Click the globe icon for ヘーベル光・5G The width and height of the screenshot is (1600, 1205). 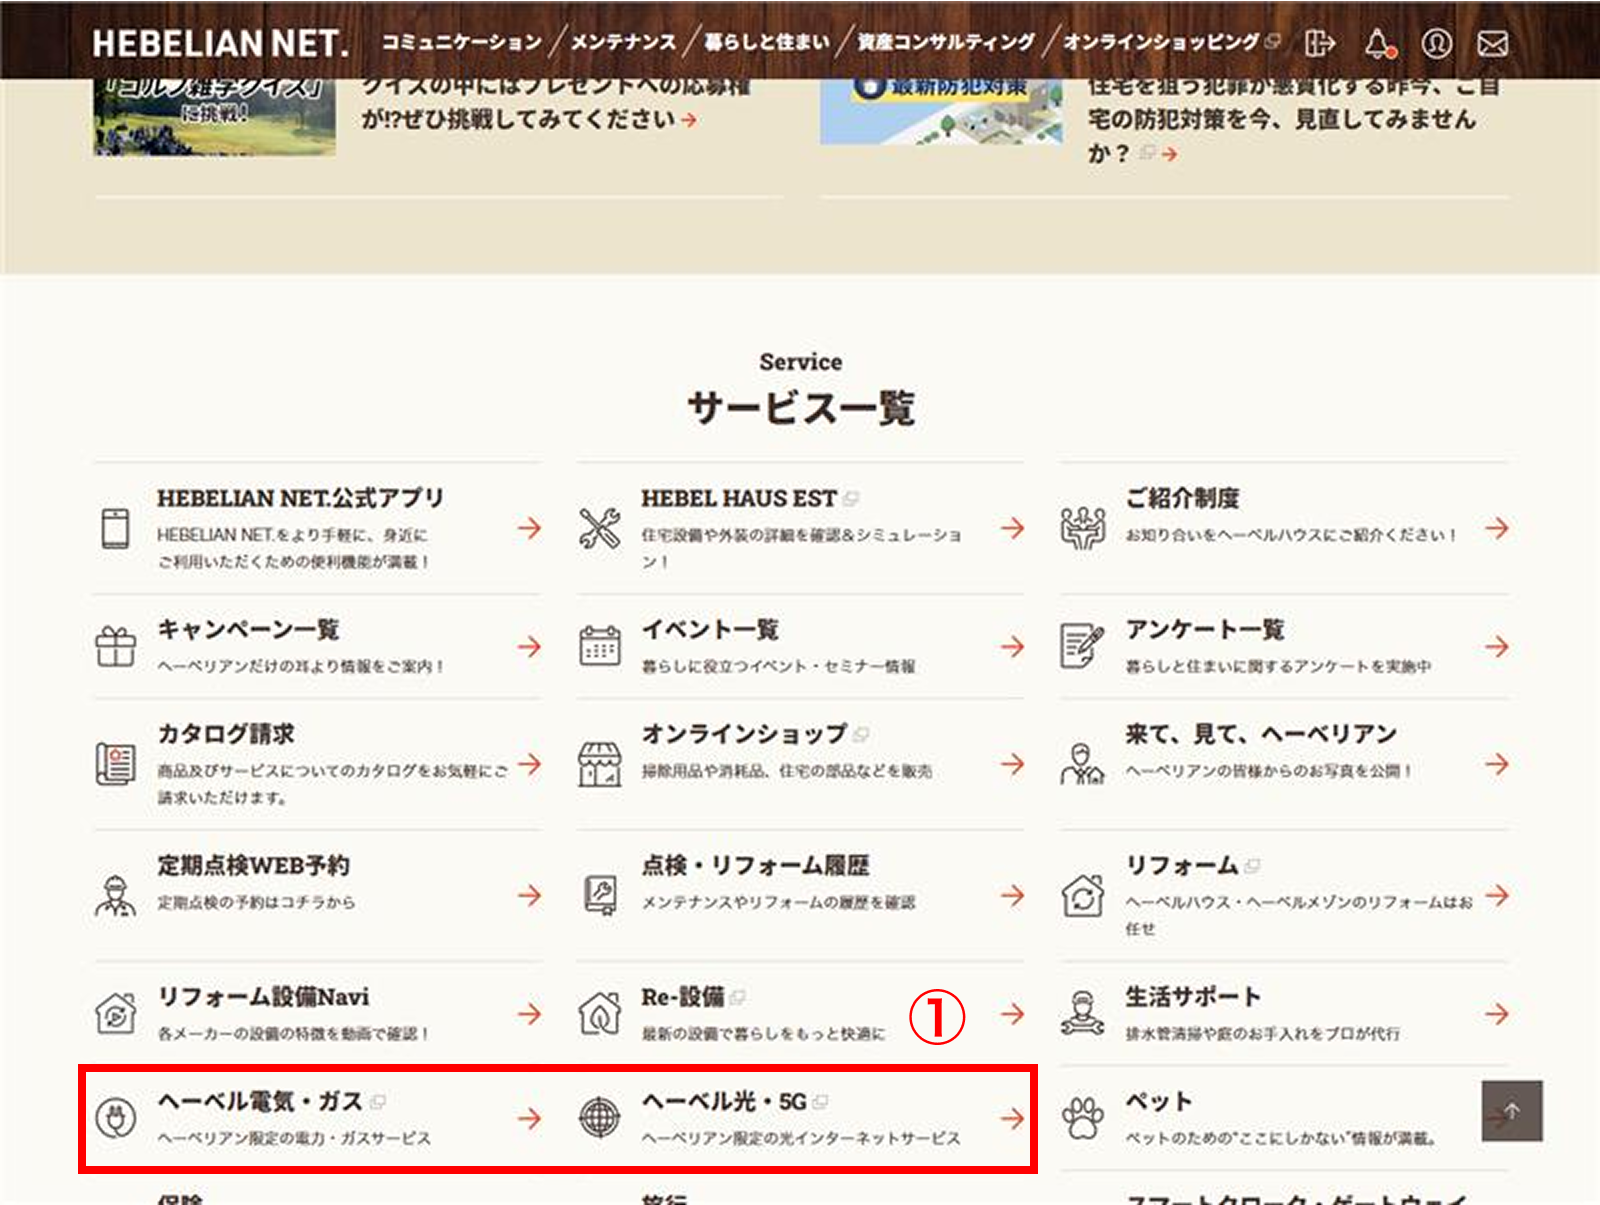tap(599, 1117)
